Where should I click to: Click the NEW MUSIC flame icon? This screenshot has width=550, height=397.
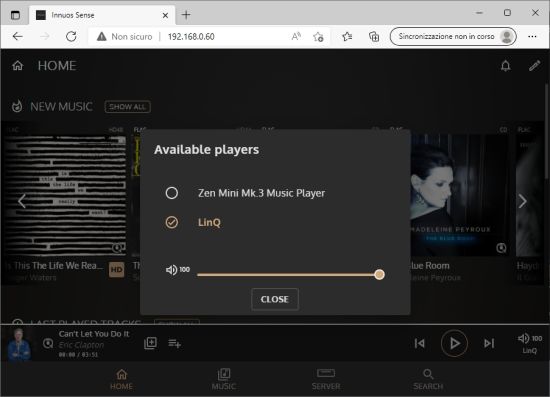point(17,107)
